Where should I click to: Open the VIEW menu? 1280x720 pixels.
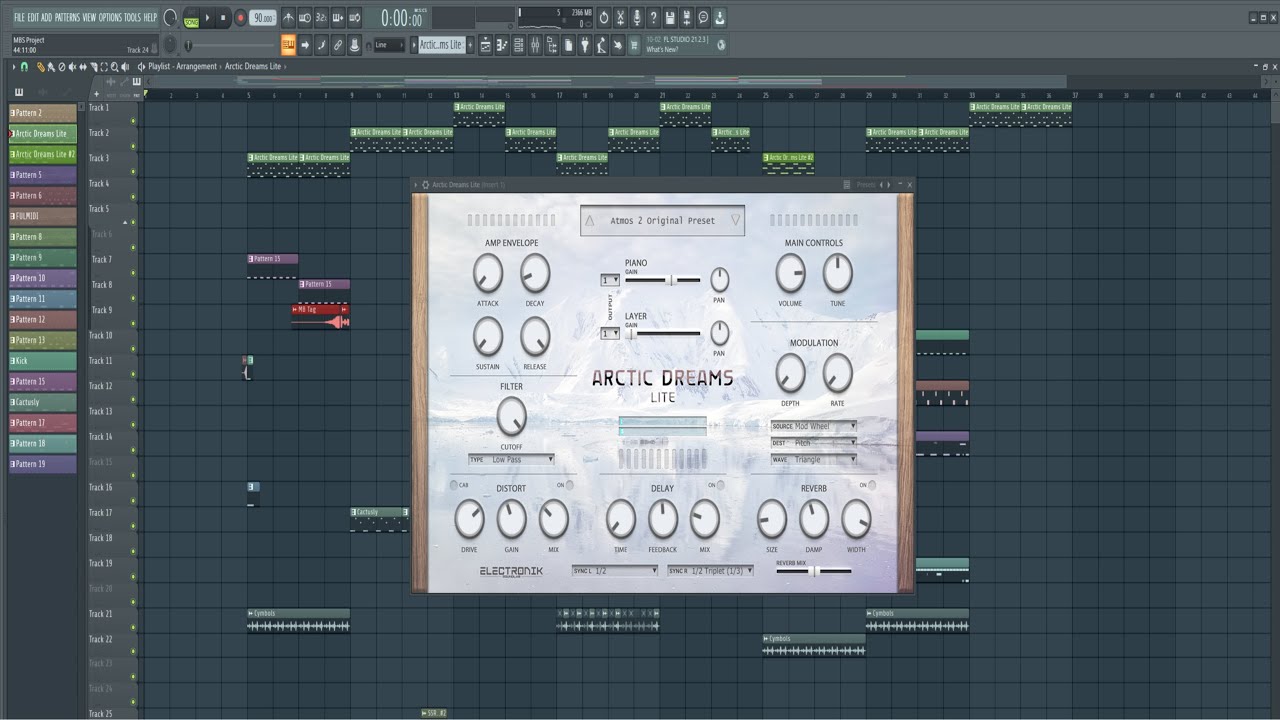tap(90, 17)
